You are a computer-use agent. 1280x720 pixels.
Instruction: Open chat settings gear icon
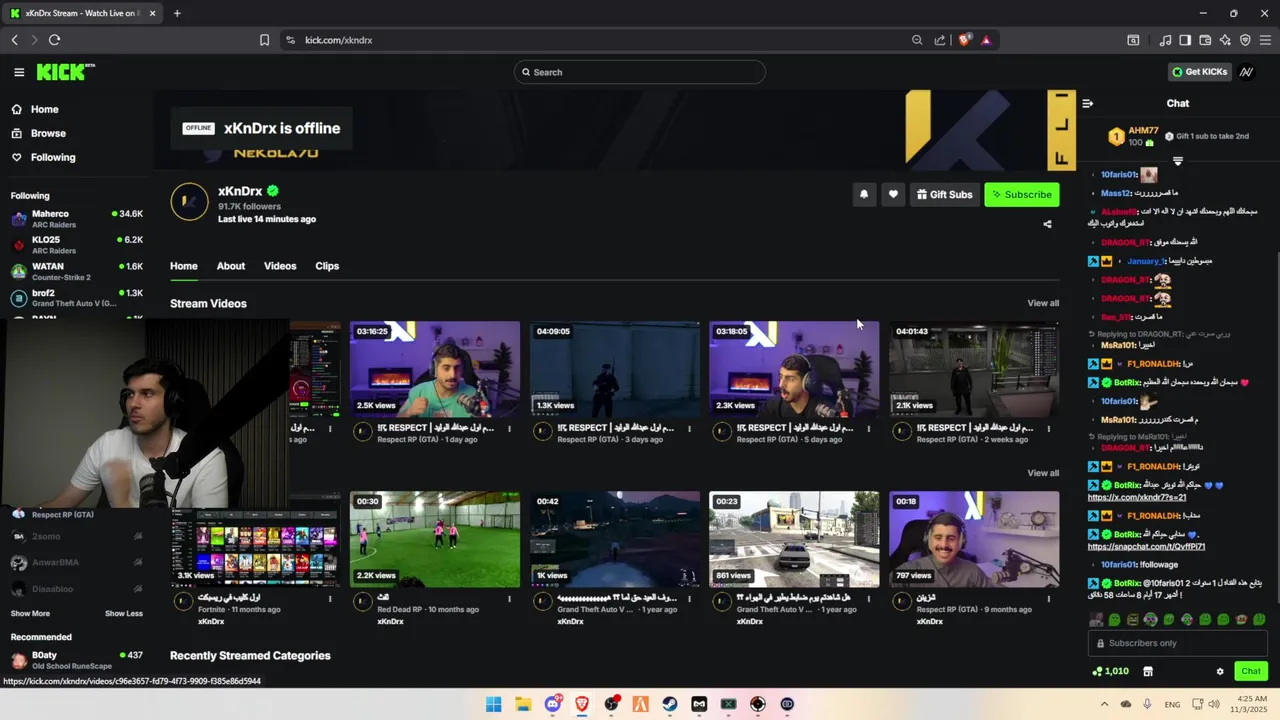coord(1220,671)
